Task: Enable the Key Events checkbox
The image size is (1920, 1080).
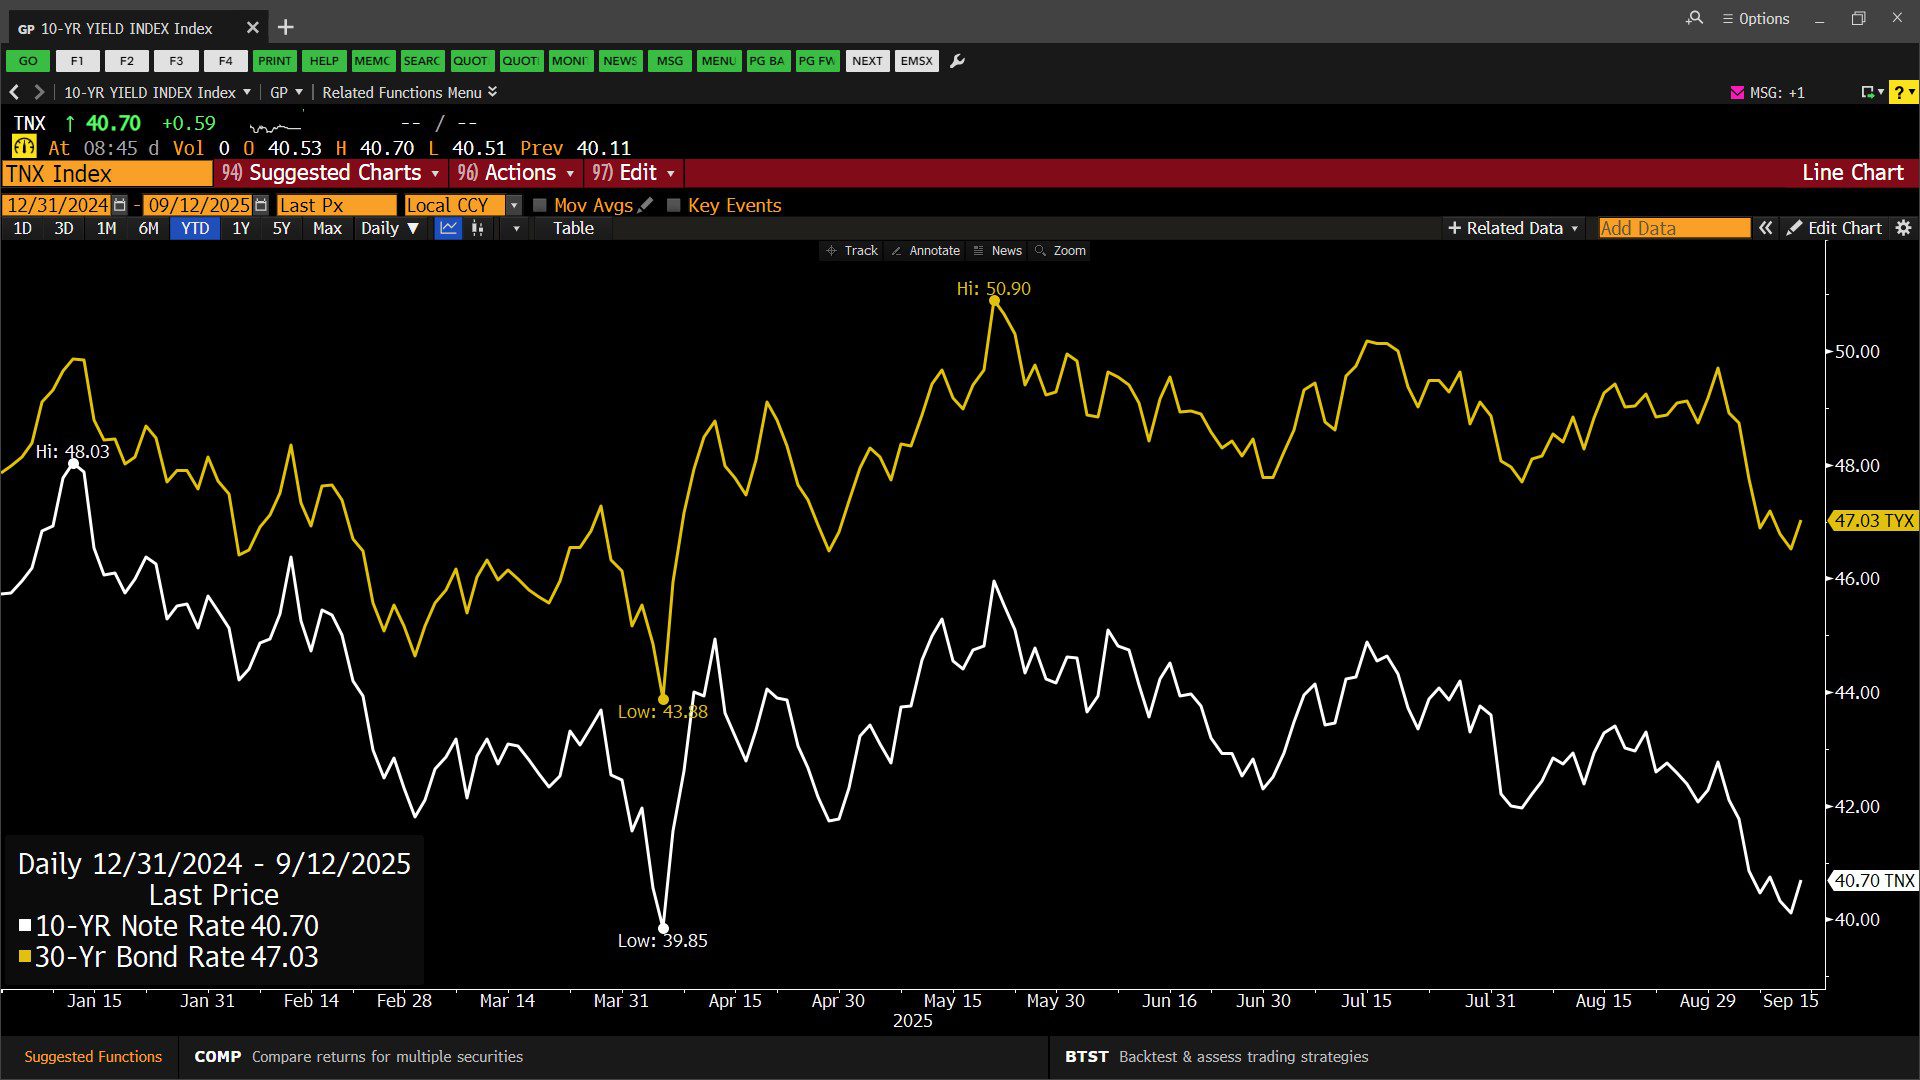Action: coord(674,205)
